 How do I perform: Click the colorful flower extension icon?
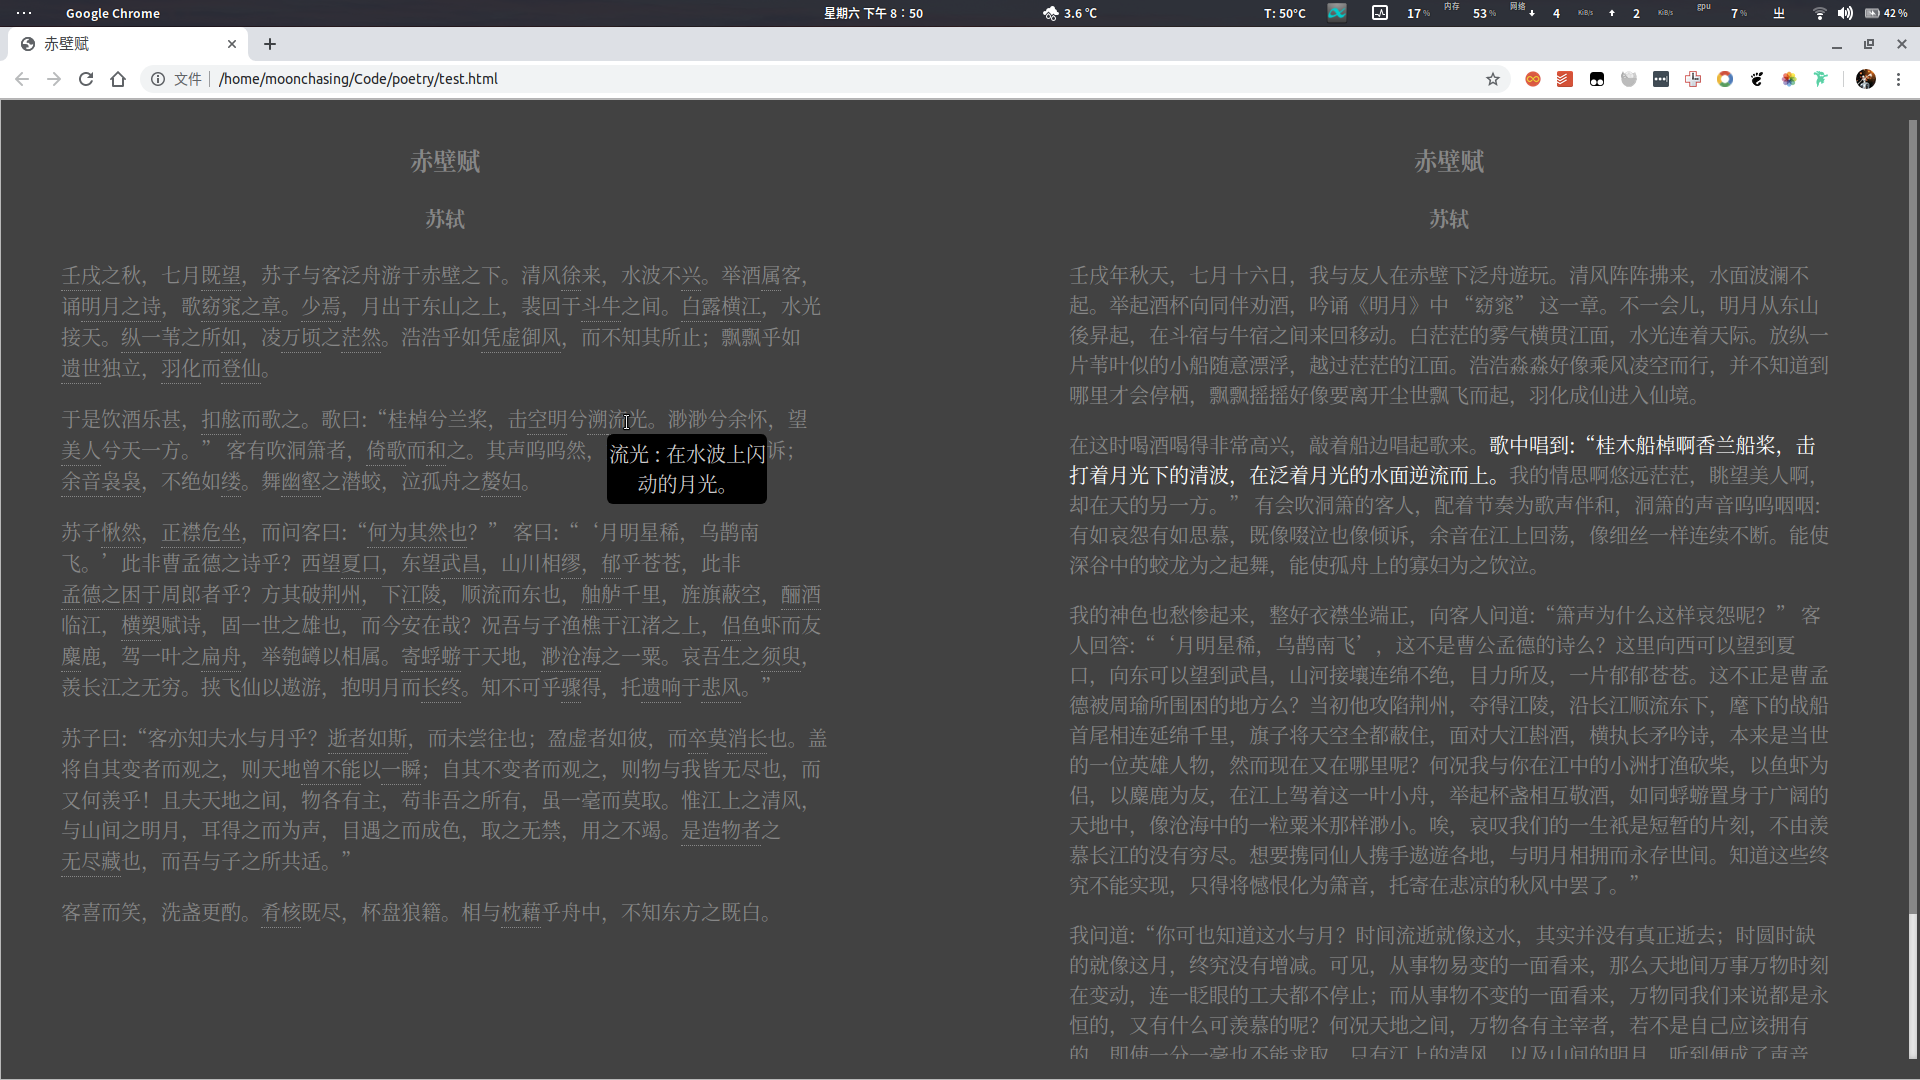click(1789, 79)
